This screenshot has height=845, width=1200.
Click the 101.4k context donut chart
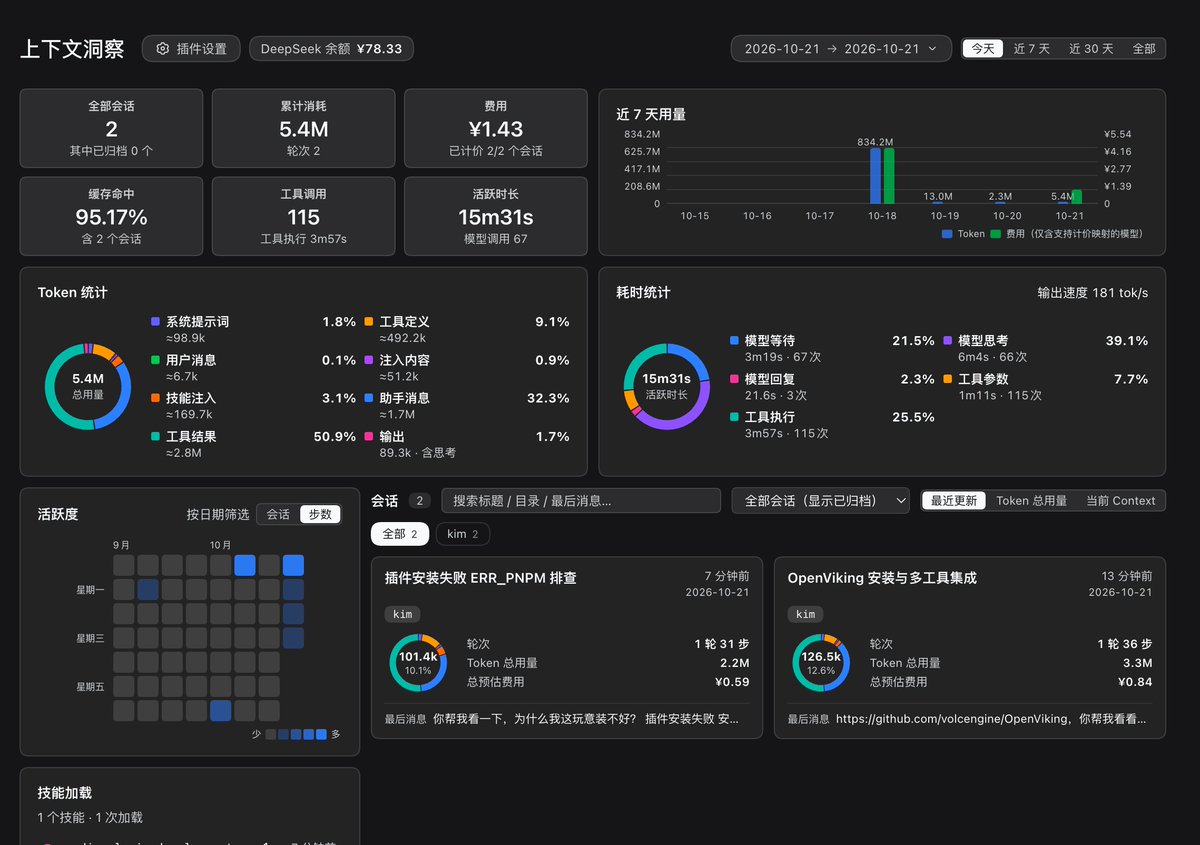[418, 662]
